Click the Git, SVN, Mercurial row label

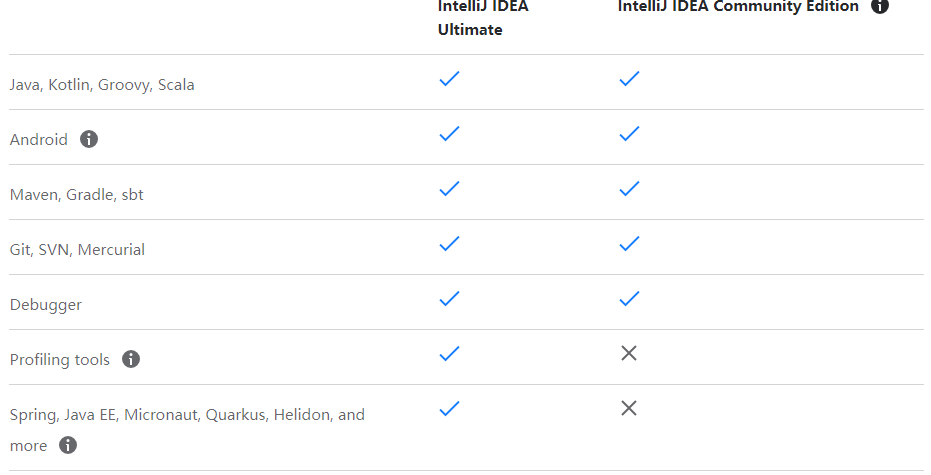(x=77, y=249)
